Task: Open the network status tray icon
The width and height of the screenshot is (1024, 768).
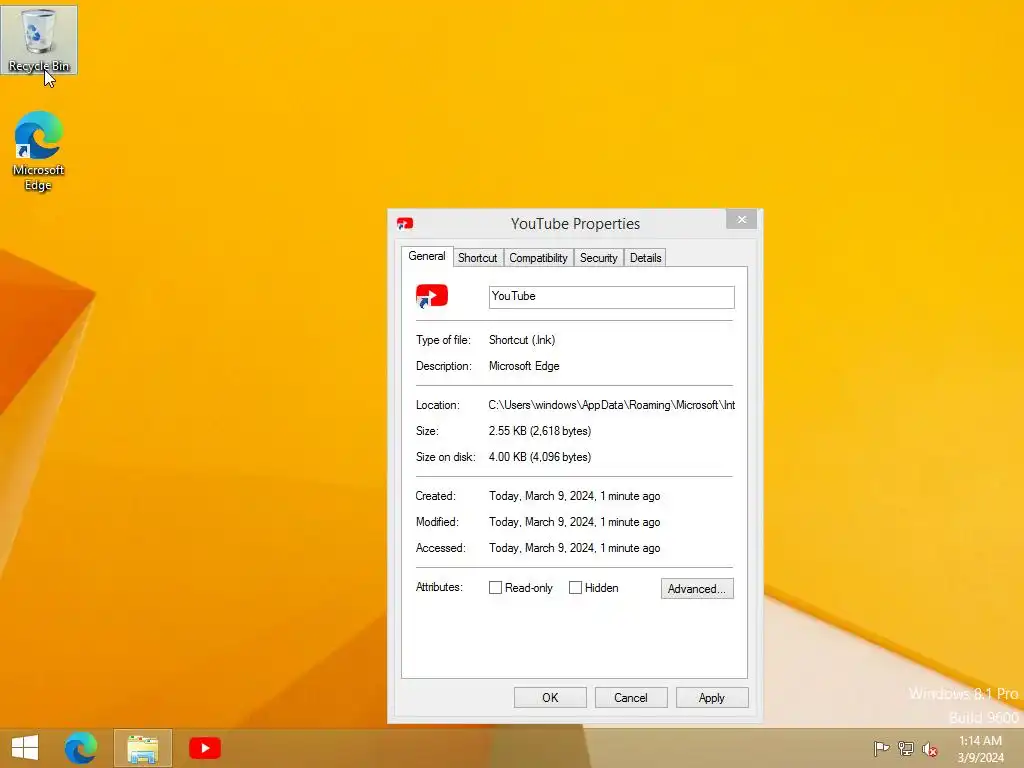Action: 906,748
